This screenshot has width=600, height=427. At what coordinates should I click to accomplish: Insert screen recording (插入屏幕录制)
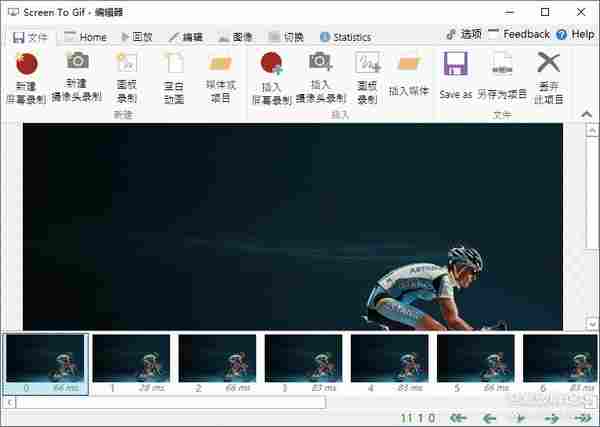[x=271, y=78]
